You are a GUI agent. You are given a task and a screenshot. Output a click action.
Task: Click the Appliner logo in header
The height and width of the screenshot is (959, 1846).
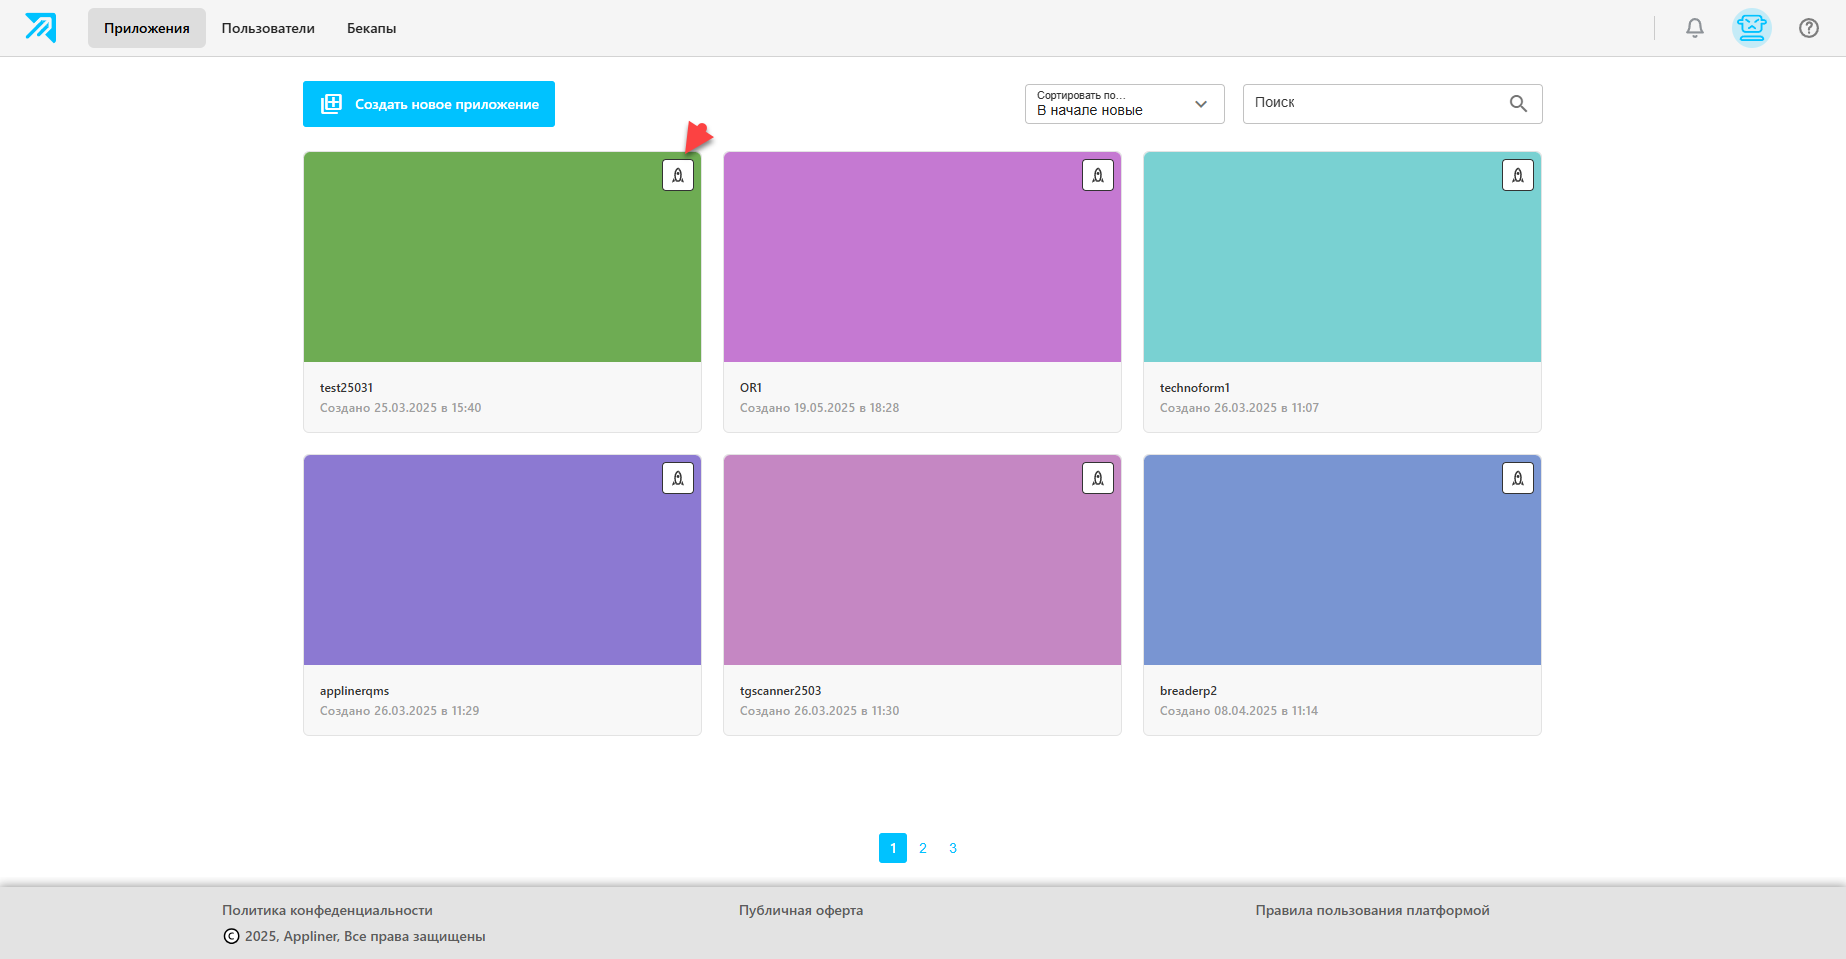pos(41,28)
